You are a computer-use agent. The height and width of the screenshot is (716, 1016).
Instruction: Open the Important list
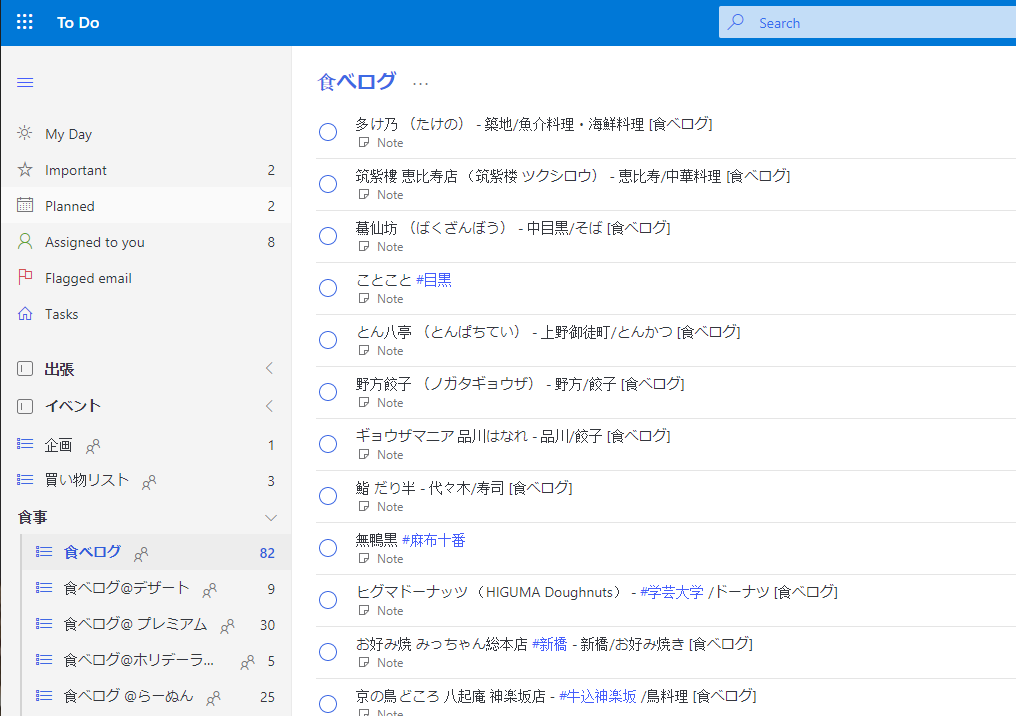(x=146, y=170)
